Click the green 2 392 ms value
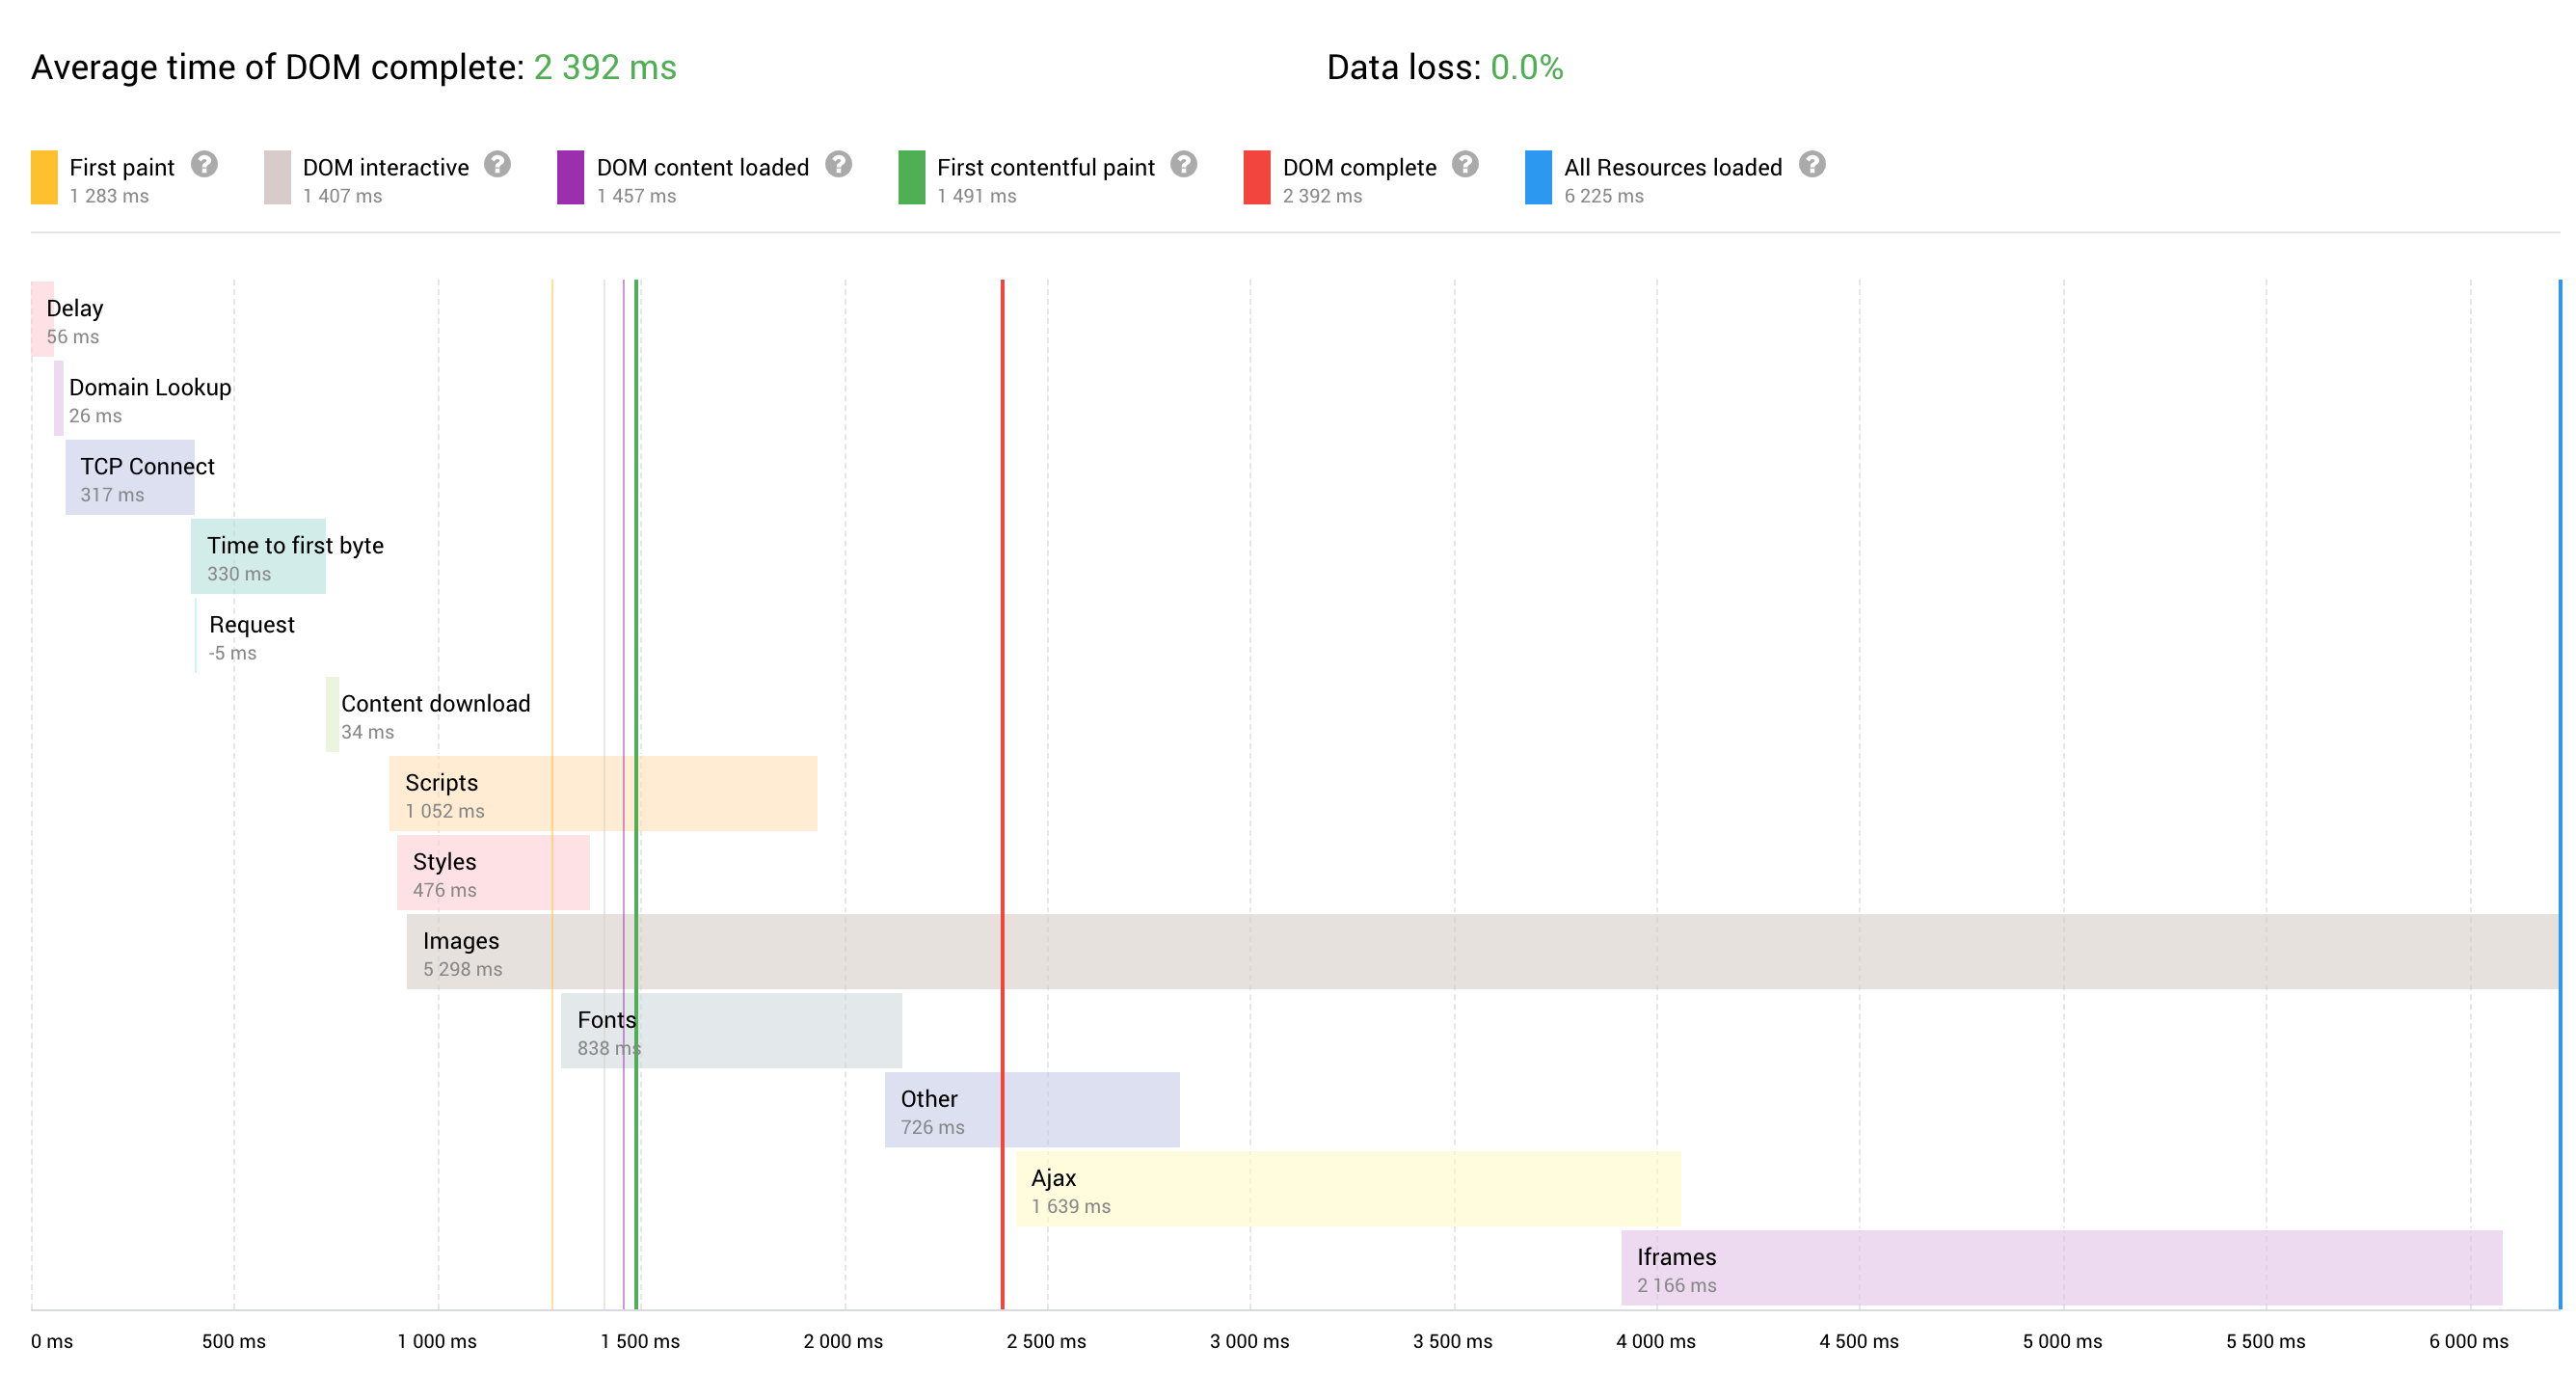 (x=605, y=68)
